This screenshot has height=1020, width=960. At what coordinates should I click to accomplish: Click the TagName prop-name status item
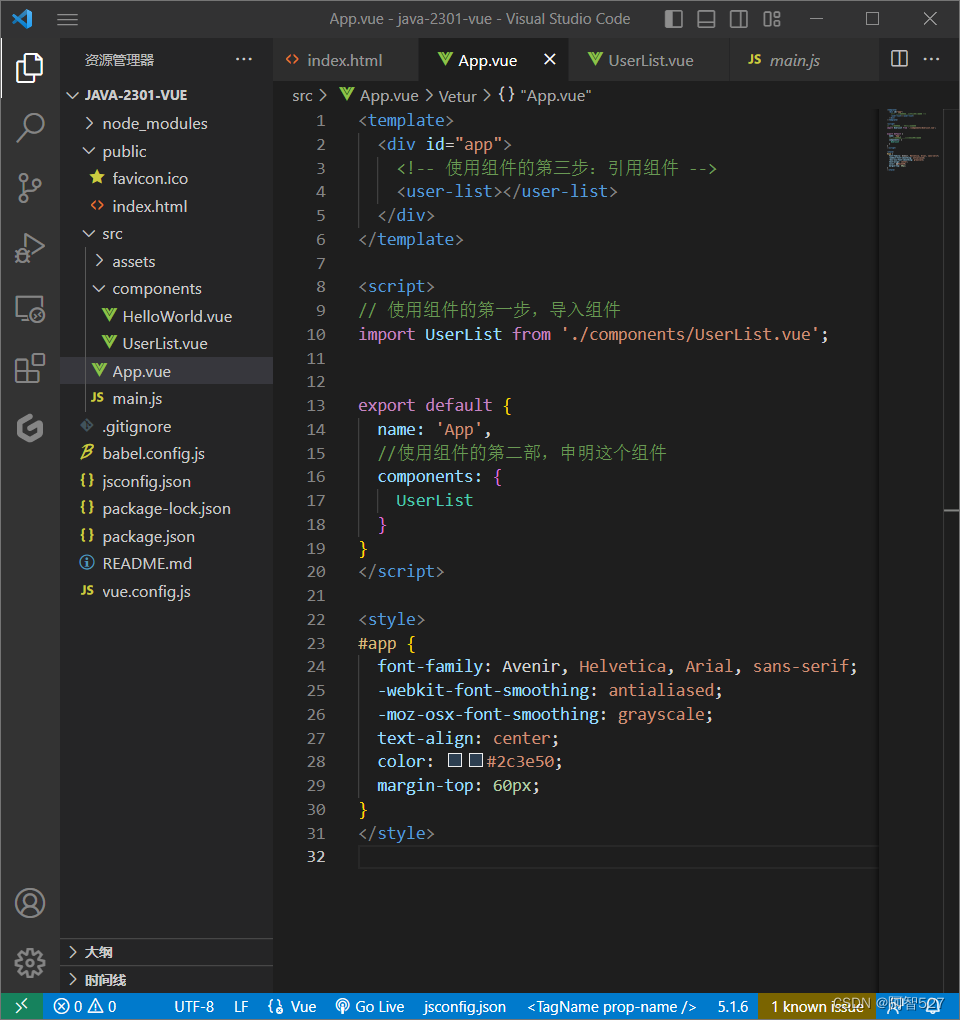[x=611, y=1006]
